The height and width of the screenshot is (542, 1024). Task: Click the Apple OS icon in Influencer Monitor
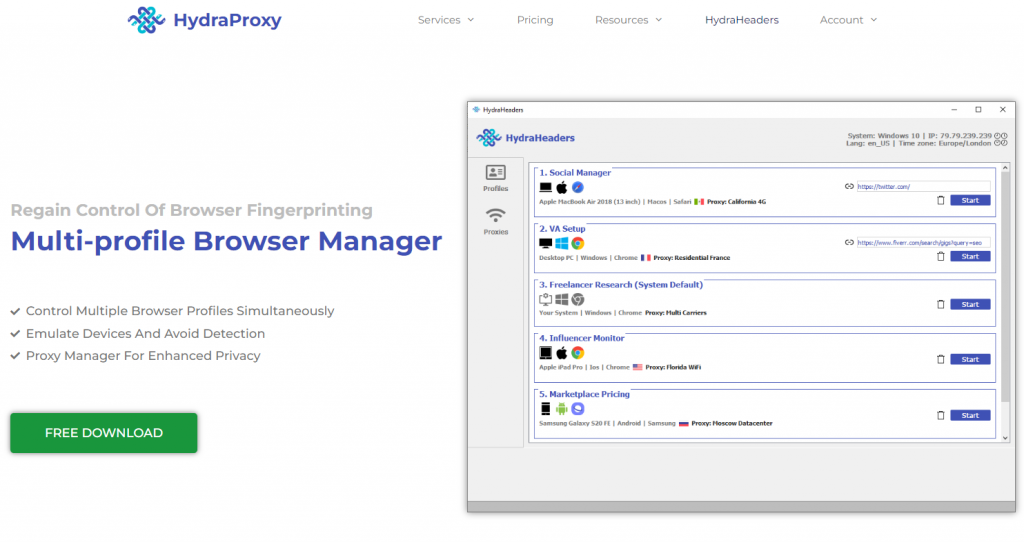[562, 353]
